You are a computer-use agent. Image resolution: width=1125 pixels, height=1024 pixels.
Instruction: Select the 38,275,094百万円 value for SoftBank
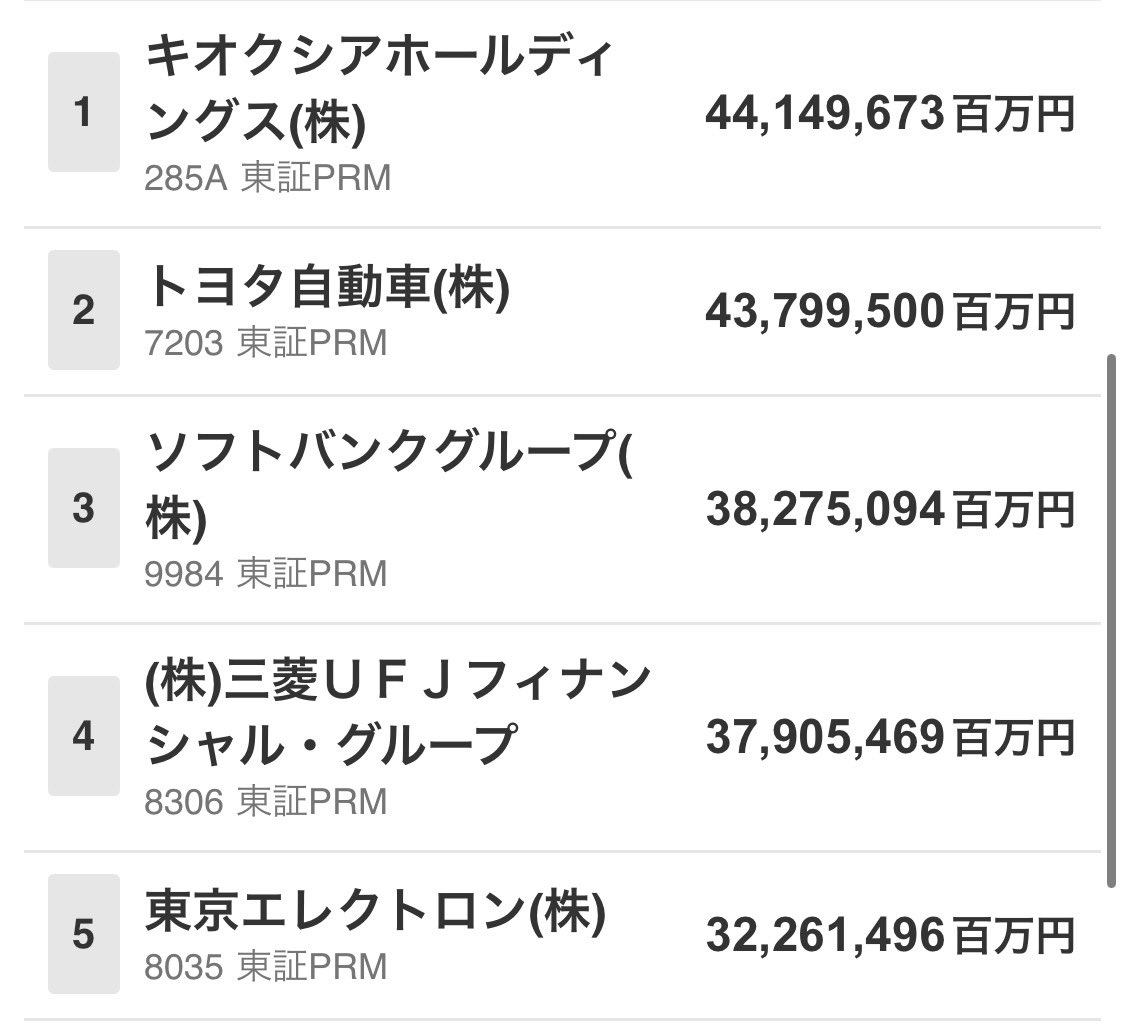click(890, 509)
